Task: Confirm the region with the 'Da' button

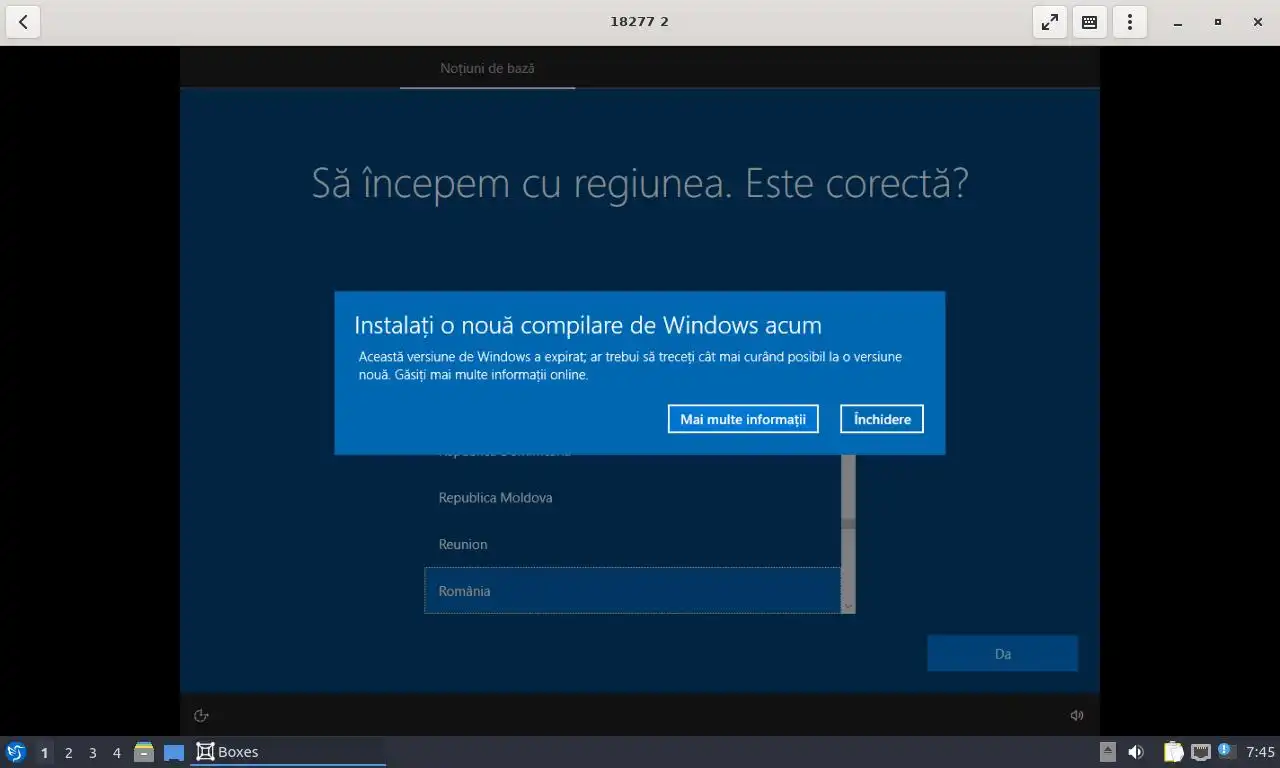Action: 1002,654
